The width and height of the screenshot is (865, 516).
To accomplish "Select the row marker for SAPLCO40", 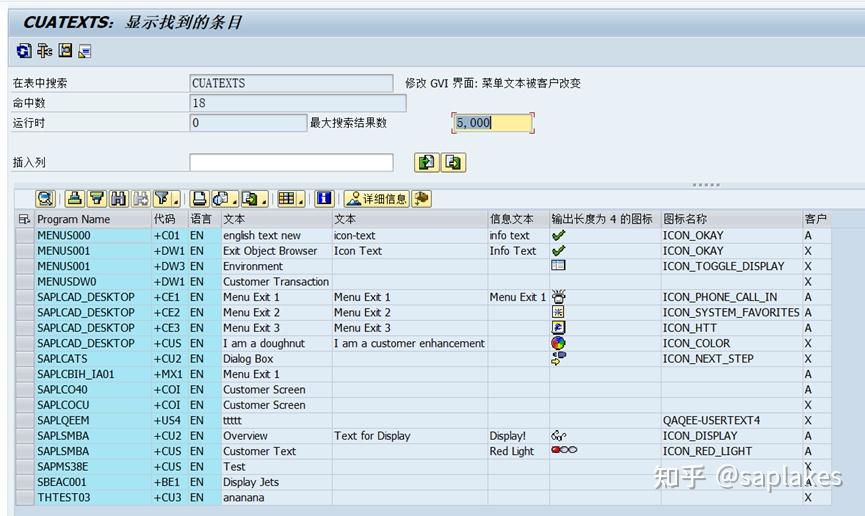I will (x=24, y=390).
